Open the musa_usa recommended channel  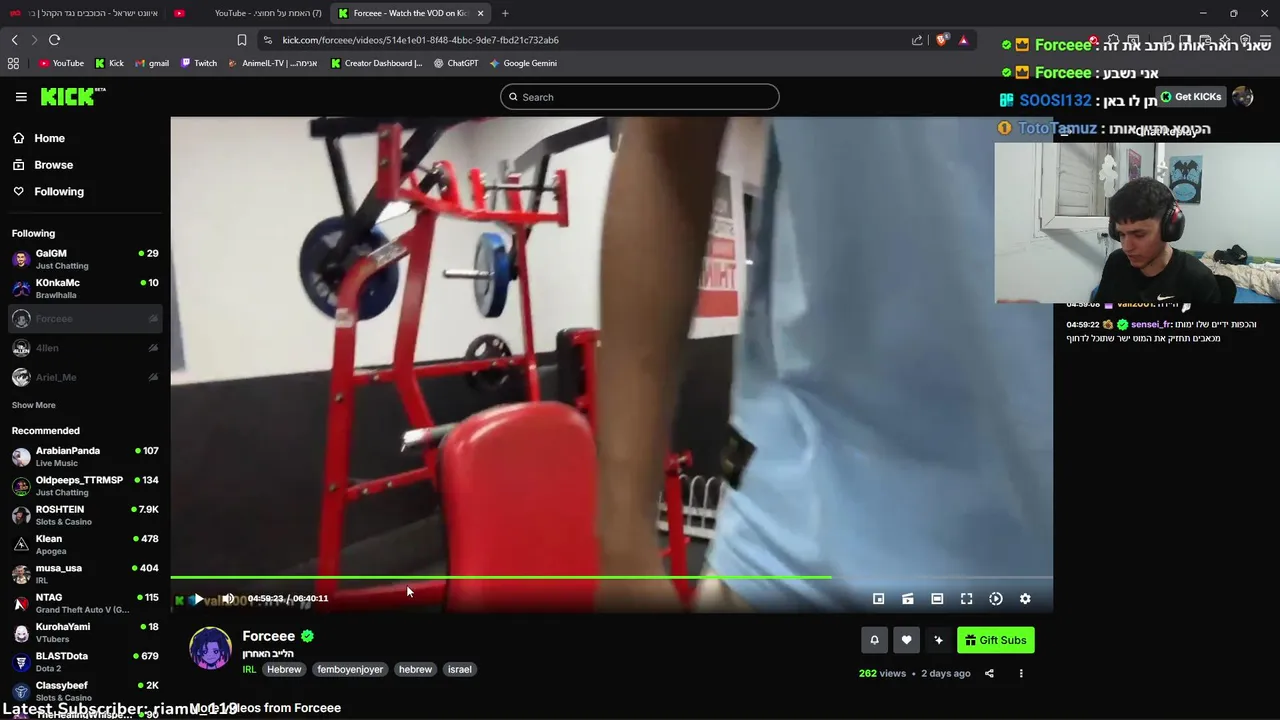click(85, 573)
